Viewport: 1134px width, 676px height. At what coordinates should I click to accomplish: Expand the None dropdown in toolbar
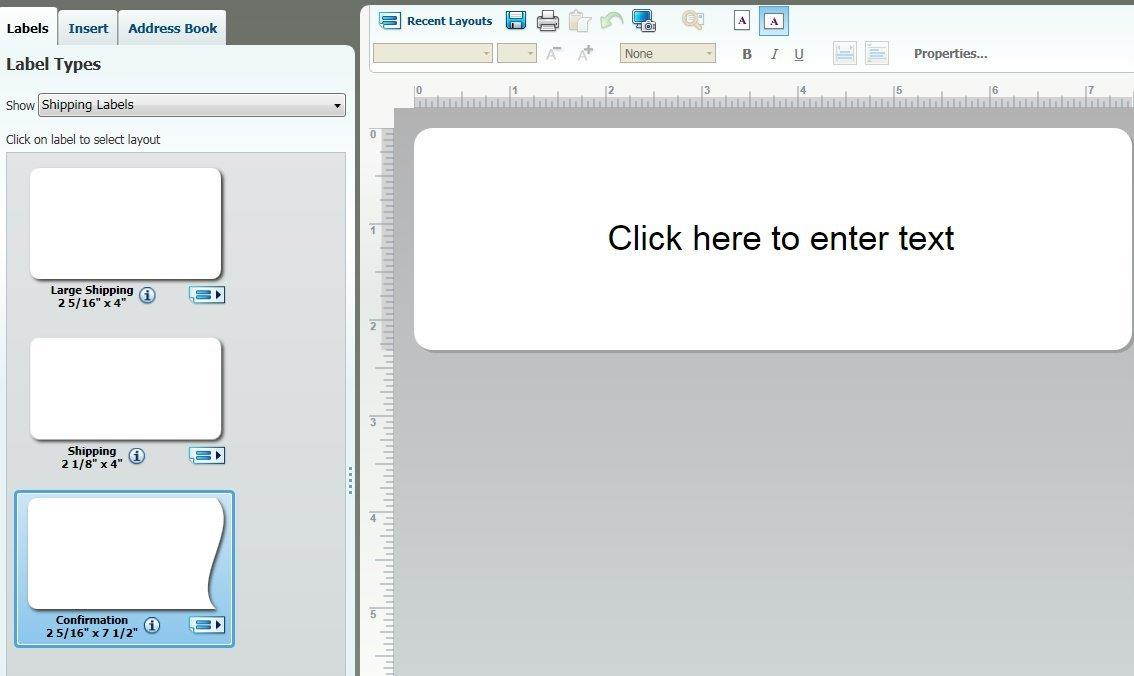(x=667, y=54)
